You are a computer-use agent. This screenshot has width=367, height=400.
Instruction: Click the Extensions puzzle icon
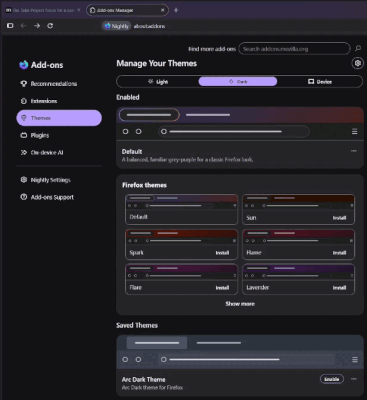coord(24,101)
